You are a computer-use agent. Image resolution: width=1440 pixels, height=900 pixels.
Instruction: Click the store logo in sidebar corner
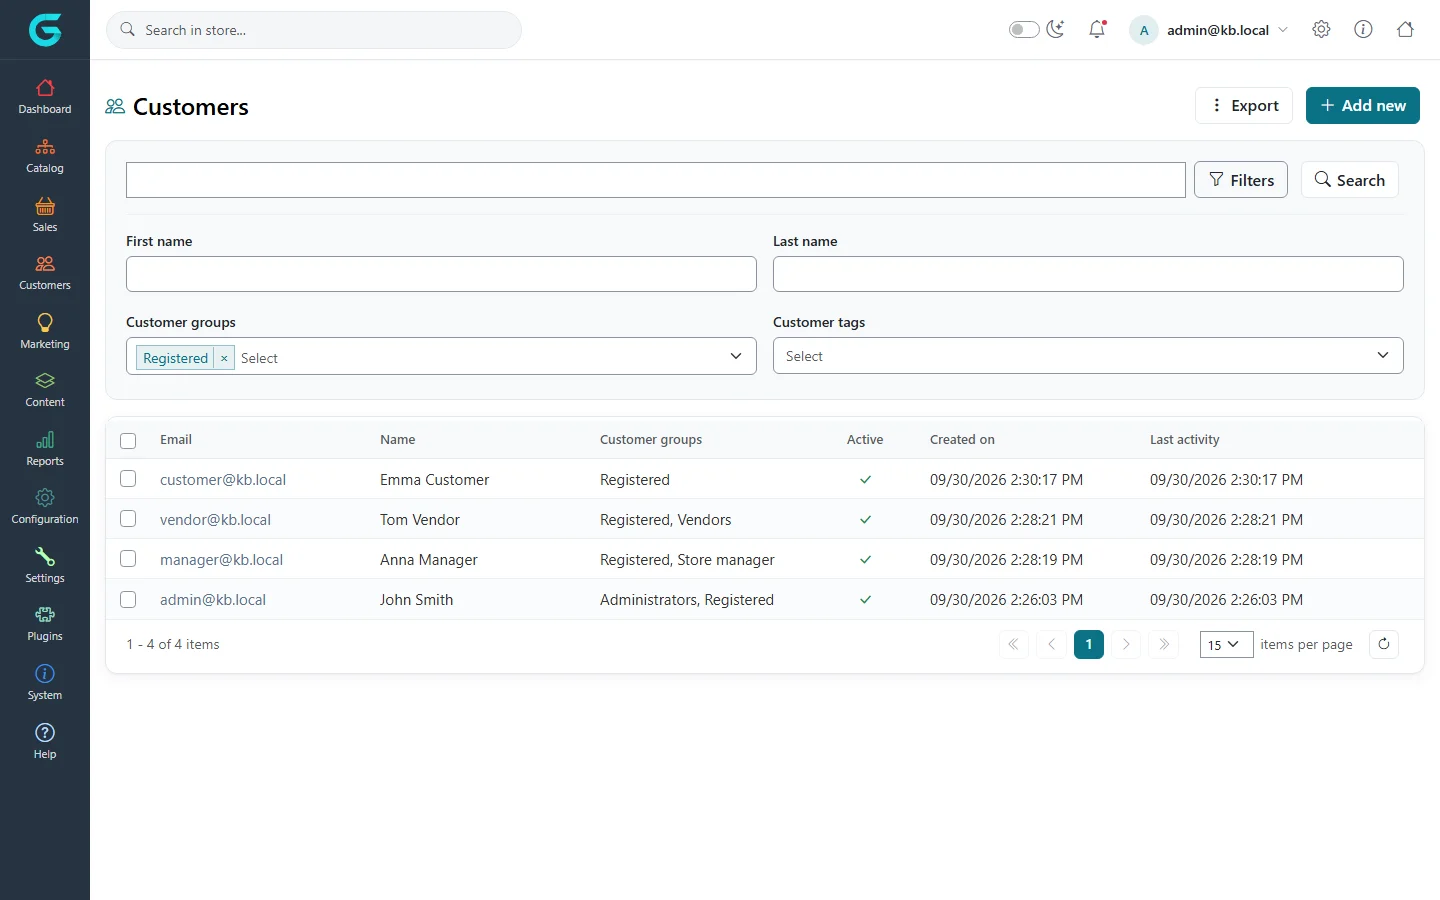coord(45,30)
